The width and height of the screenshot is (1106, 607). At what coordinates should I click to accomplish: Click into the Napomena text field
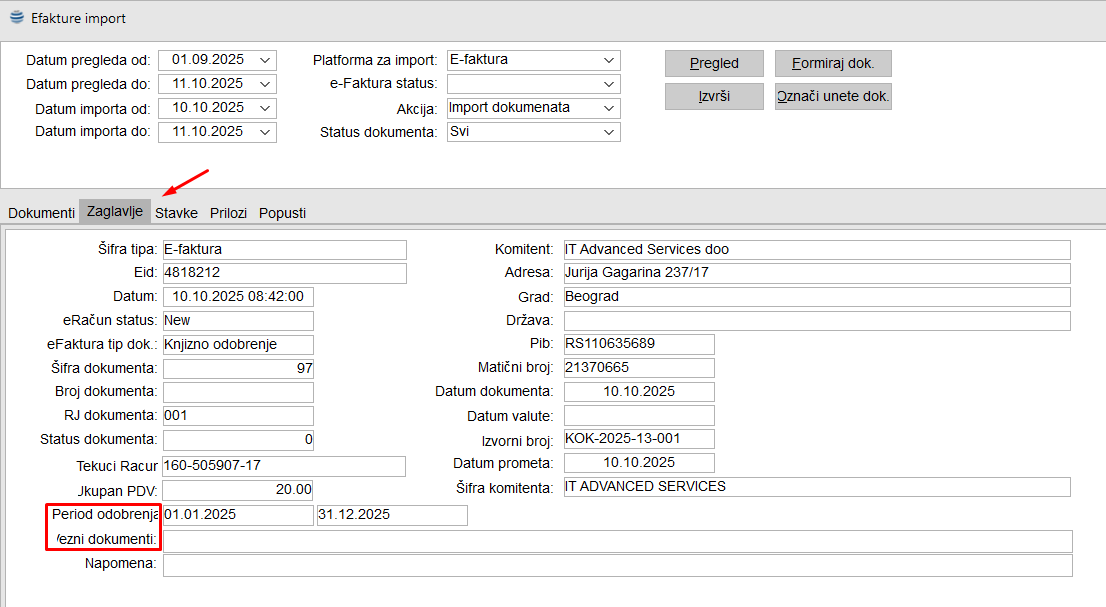(617, 565)
